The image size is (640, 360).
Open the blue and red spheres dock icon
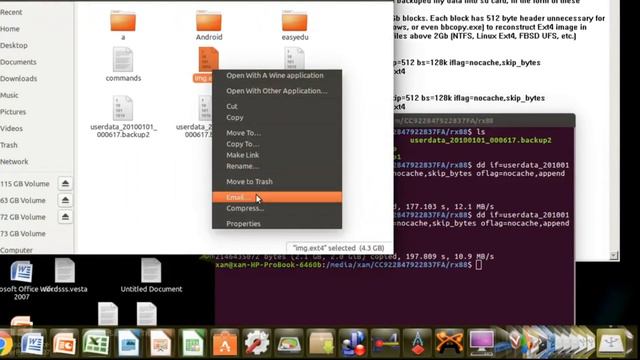click(353, 344)
